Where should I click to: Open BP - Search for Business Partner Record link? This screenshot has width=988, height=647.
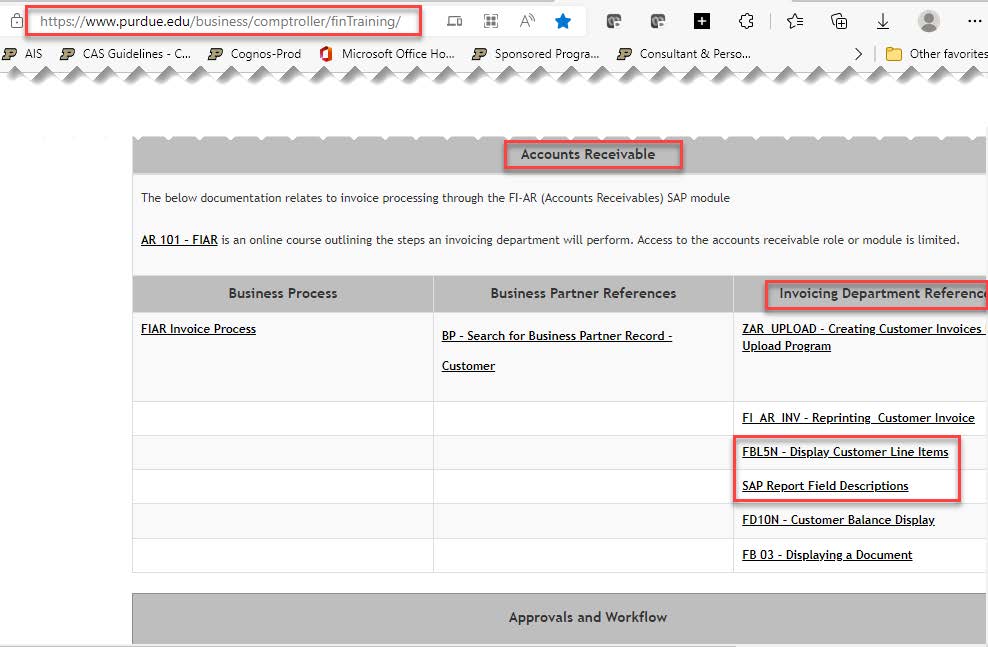point(557,351)
